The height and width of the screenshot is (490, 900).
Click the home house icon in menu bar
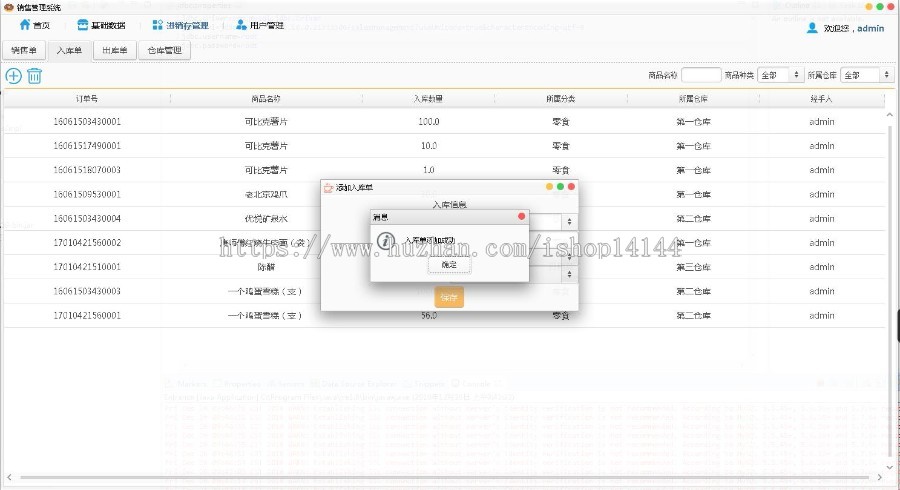(25, 25)
